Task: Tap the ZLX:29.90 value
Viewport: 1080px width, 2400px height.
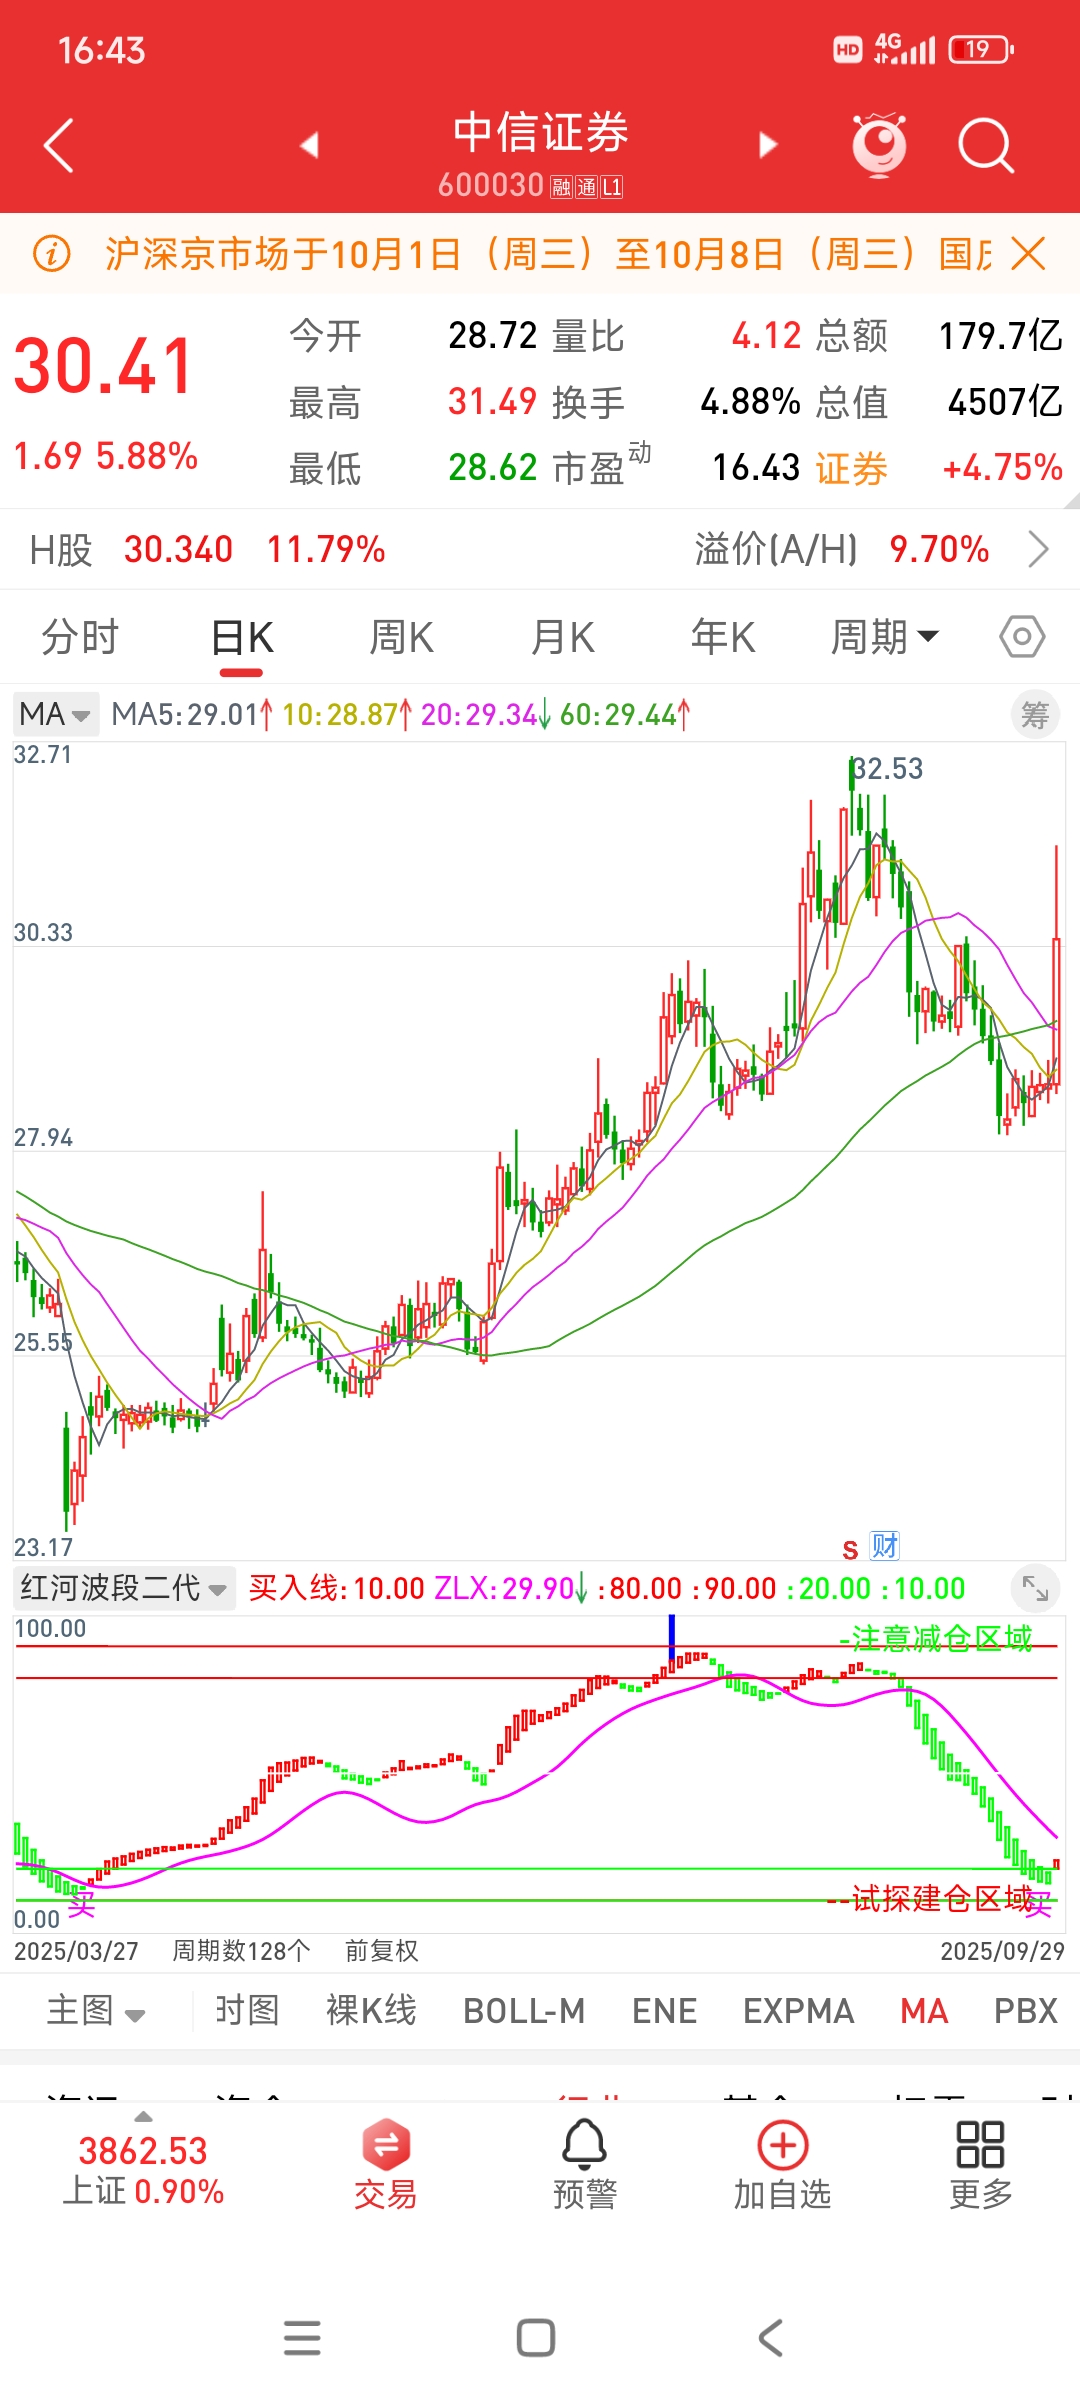Action: point(510,1588)
